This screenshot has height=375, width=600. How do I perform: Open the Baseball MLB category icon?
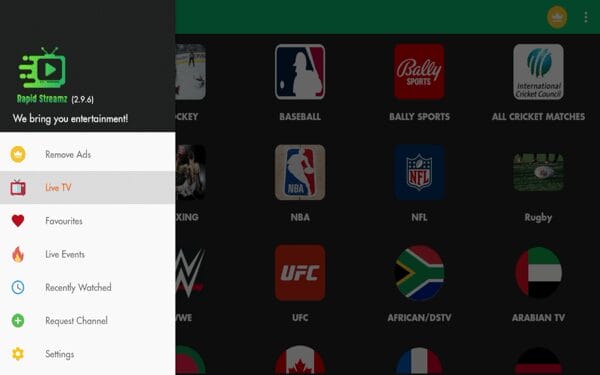tap(300, 72)
